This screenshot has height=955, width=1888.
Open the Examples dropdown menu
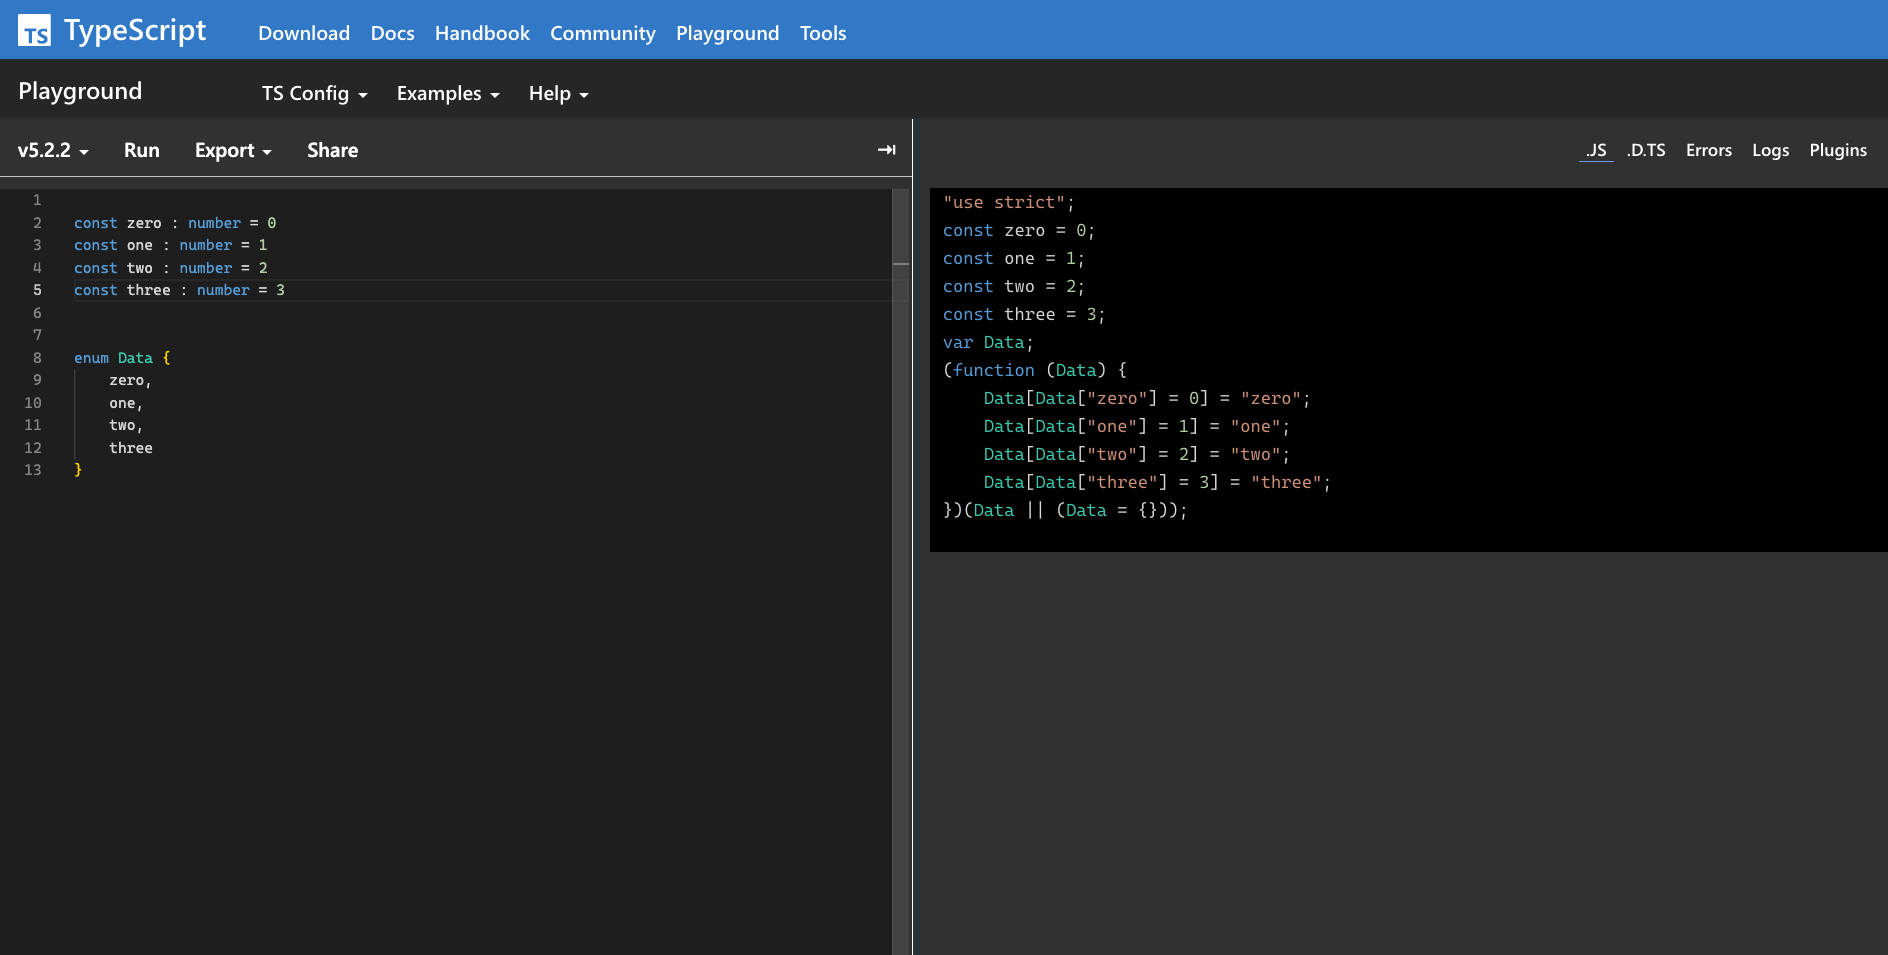tap(448, 93)
